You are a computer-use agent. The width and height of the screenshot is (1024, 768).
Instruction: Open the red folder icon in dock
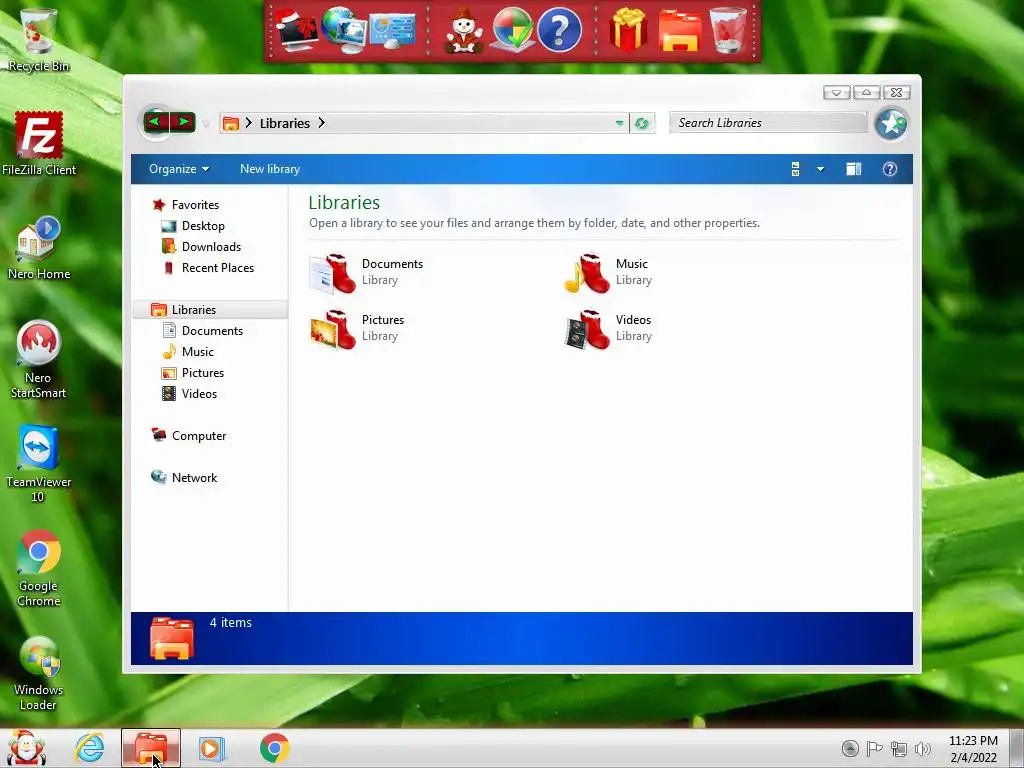pos(679,31)
